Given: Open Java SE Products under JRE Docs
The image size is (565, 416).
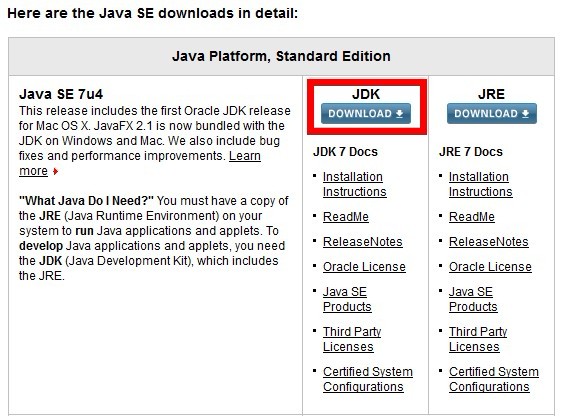Looking at the screenshot, I should (473, 299).
